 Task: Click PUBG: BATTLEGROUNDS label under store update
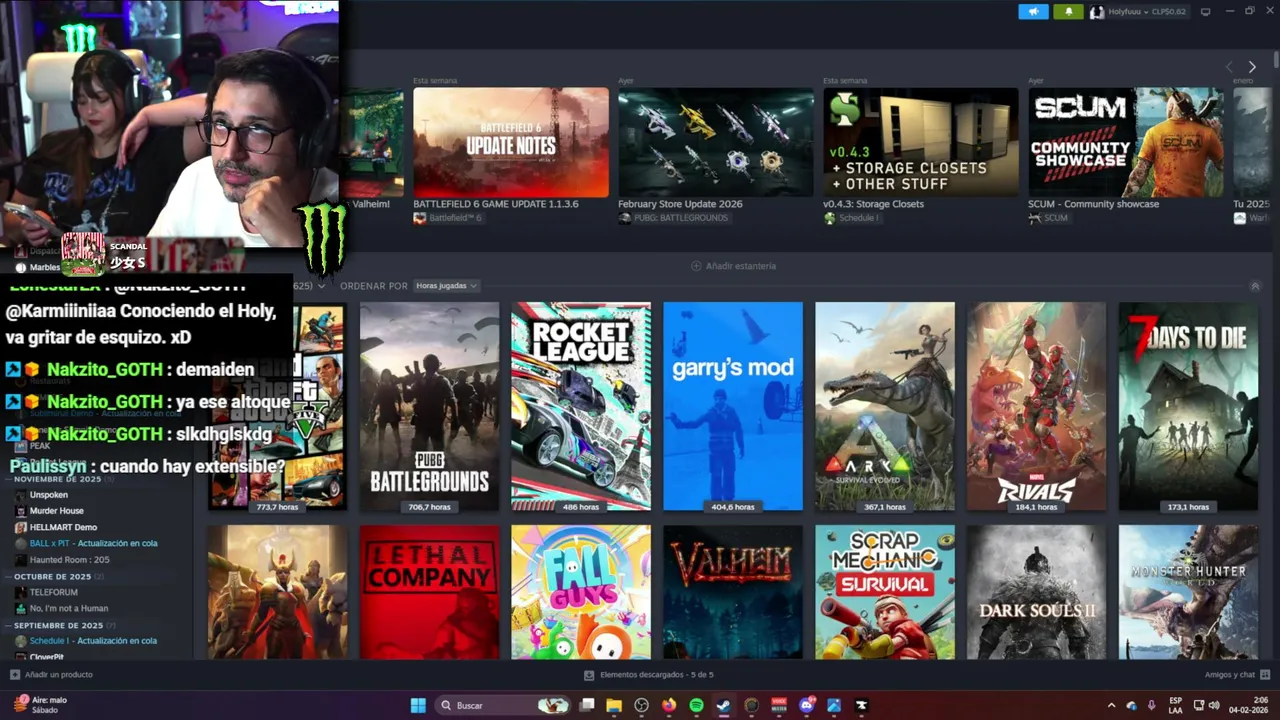point(679,218)
